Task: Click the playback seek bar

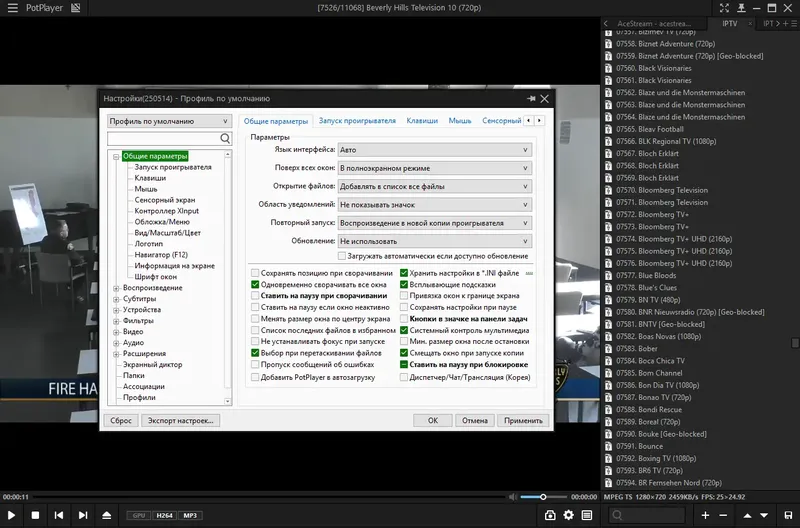Action: click(x=270, y=497)
